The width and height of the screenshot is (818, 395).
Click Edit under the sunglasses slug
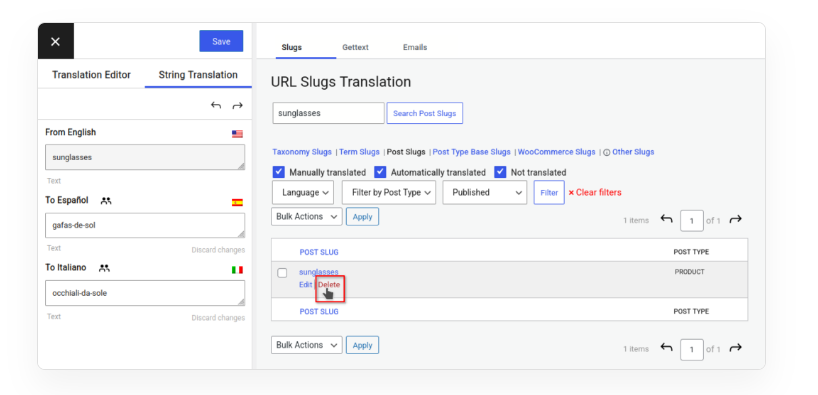[306, 285]
